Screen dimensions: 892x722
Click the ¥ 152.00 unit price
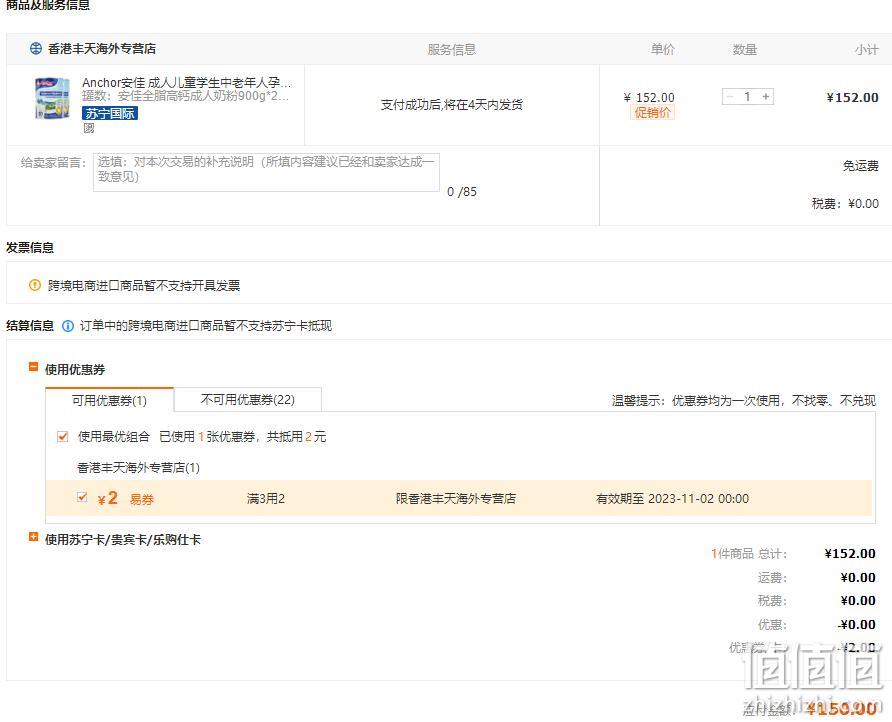pos(649,97)
